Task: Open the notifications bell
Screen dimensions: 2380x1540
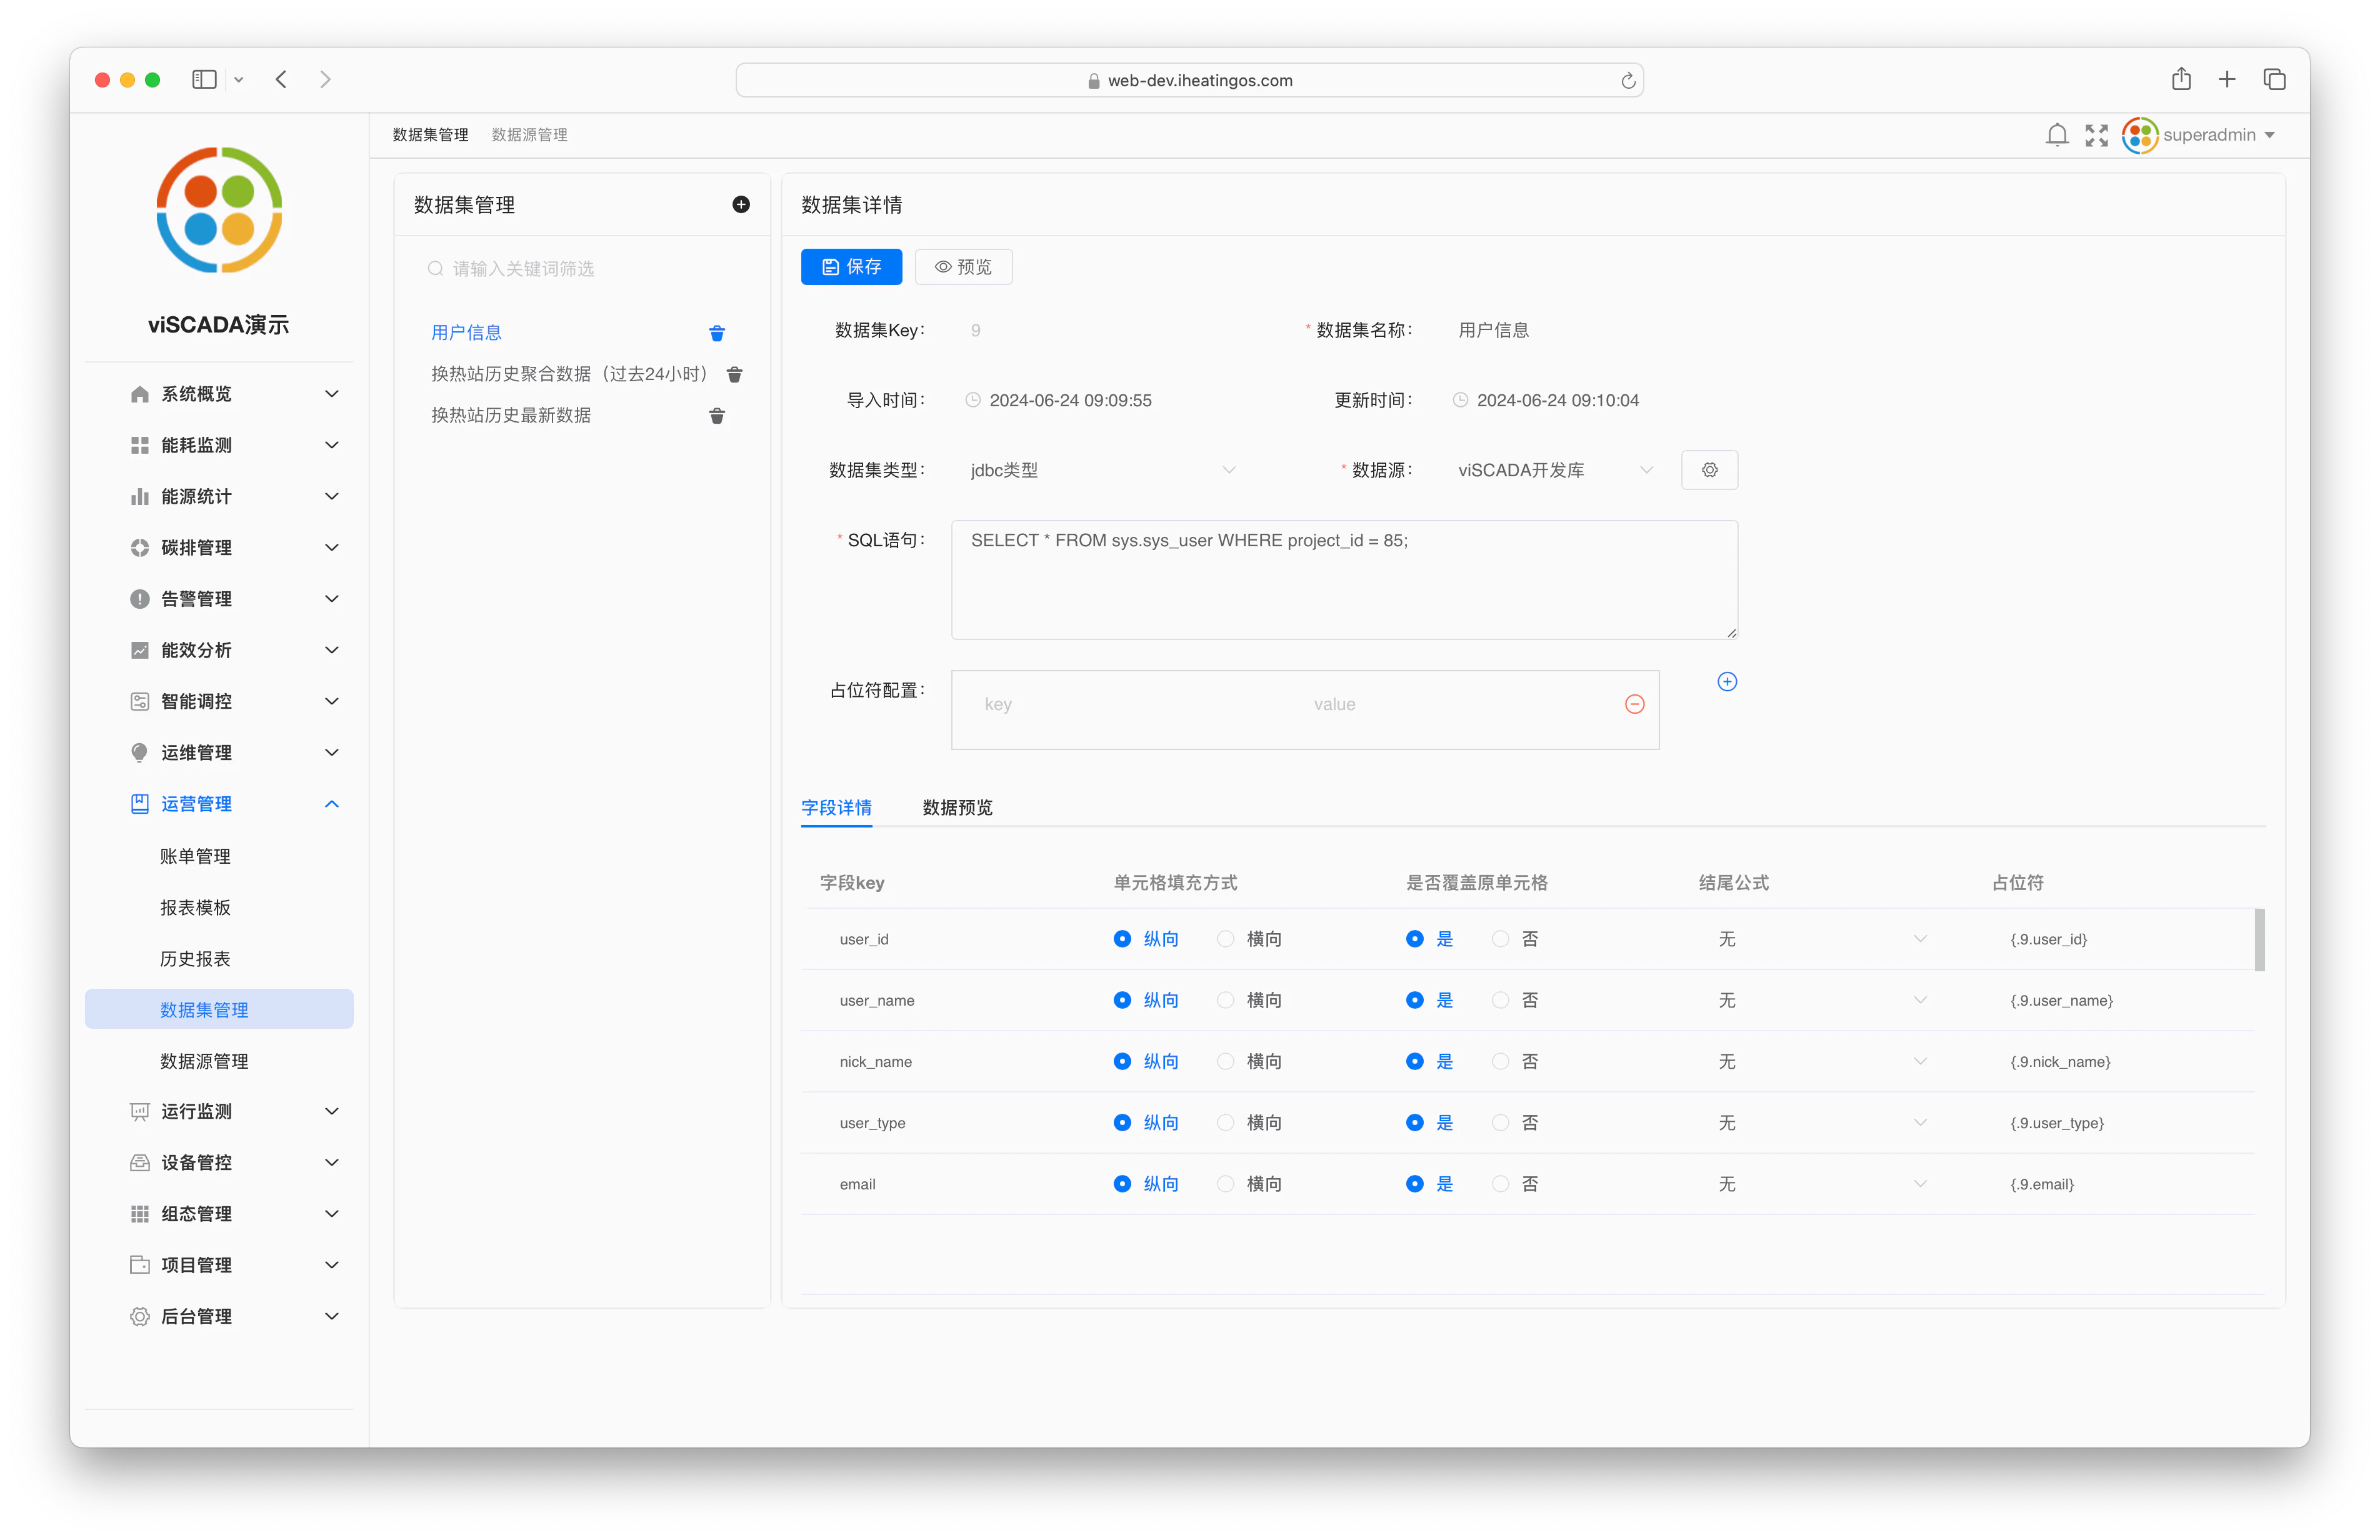Action: [2057, 135]
